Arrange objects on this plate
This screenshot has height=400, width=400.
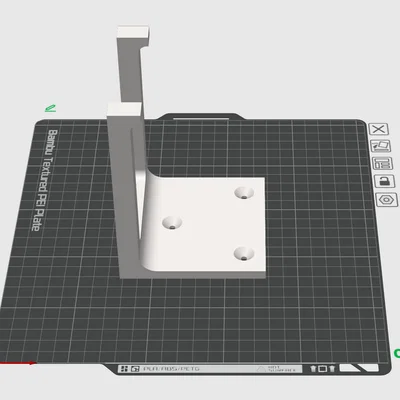coord(382,163)
